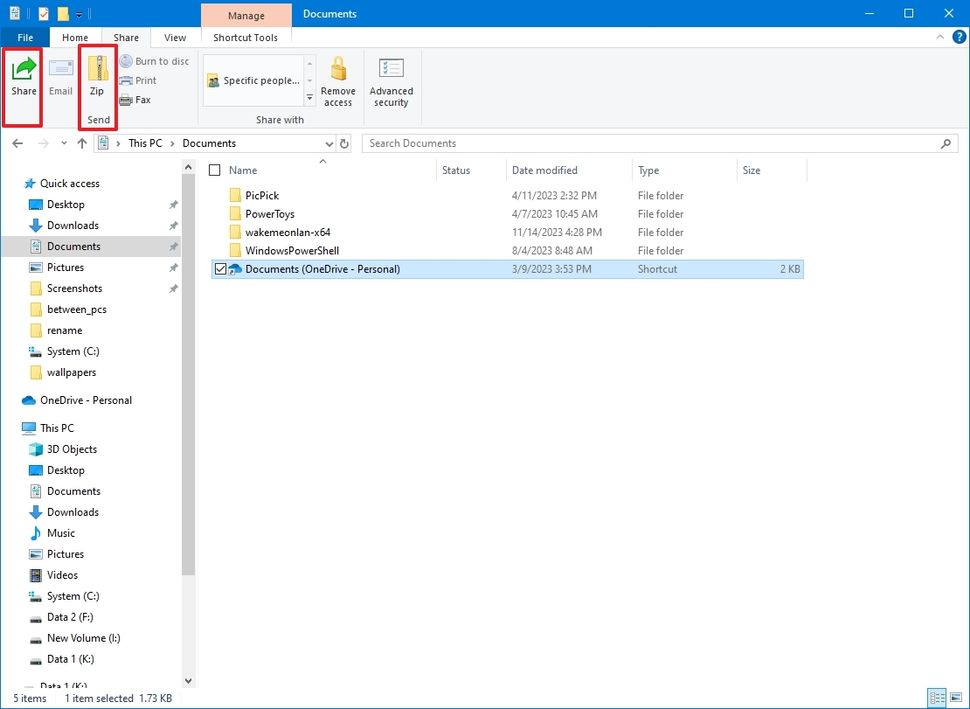The width and height of the screenshot is (970, 709).
Task: Click Remove access in the ribbon
Action: tap(338, 82)
